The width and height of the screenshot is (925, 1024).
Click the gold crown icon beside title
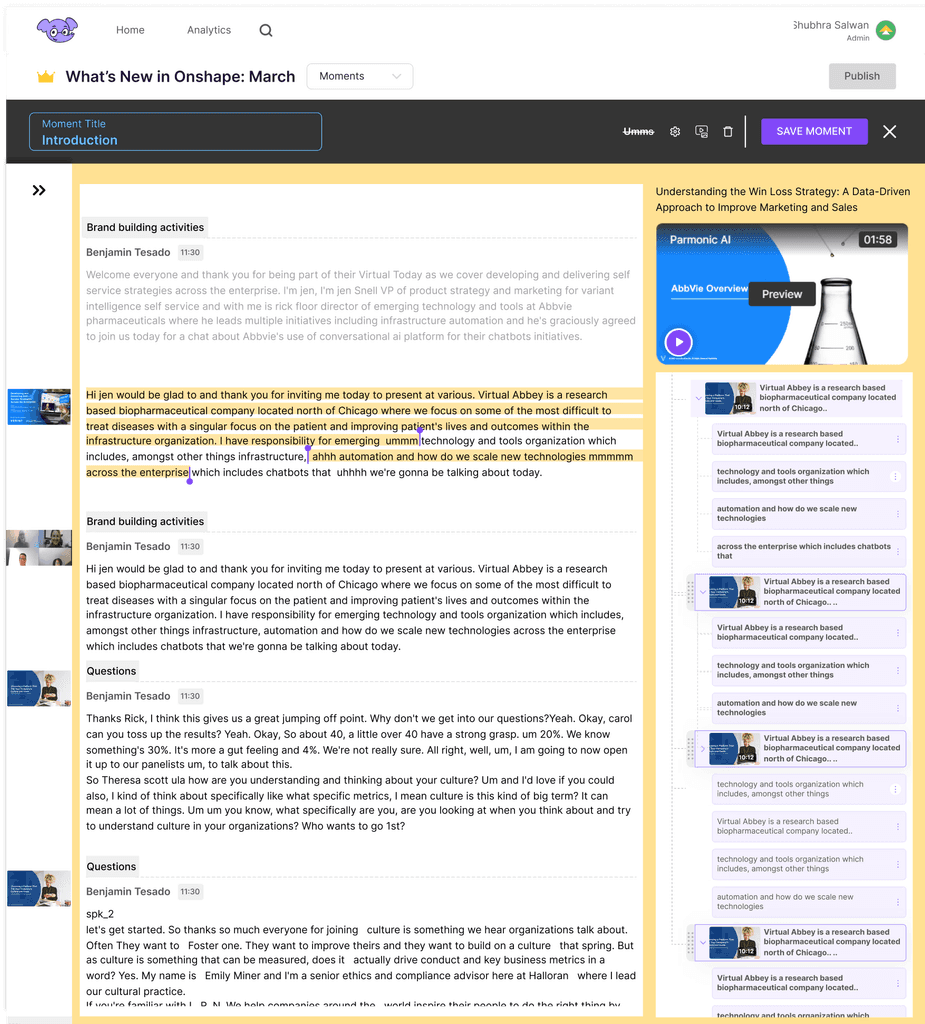(46, 76)
